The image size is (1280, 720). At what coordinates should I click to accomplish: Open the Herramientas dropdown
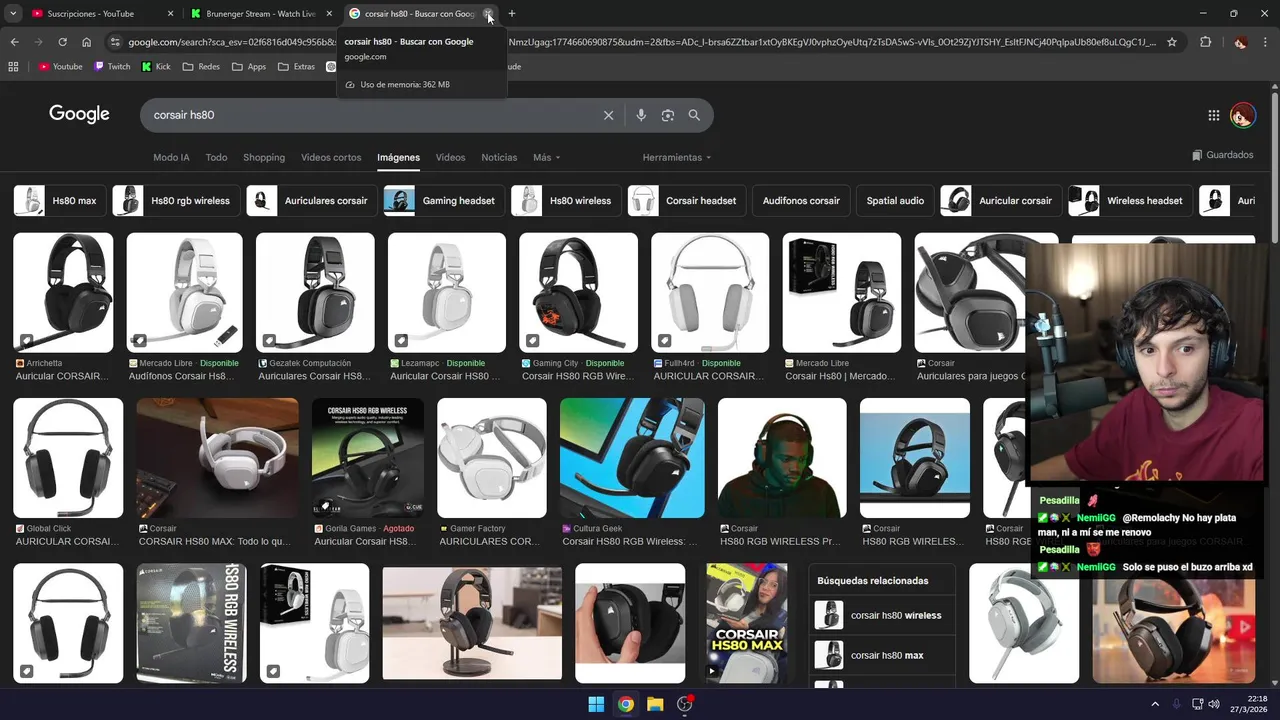(677, 157)
